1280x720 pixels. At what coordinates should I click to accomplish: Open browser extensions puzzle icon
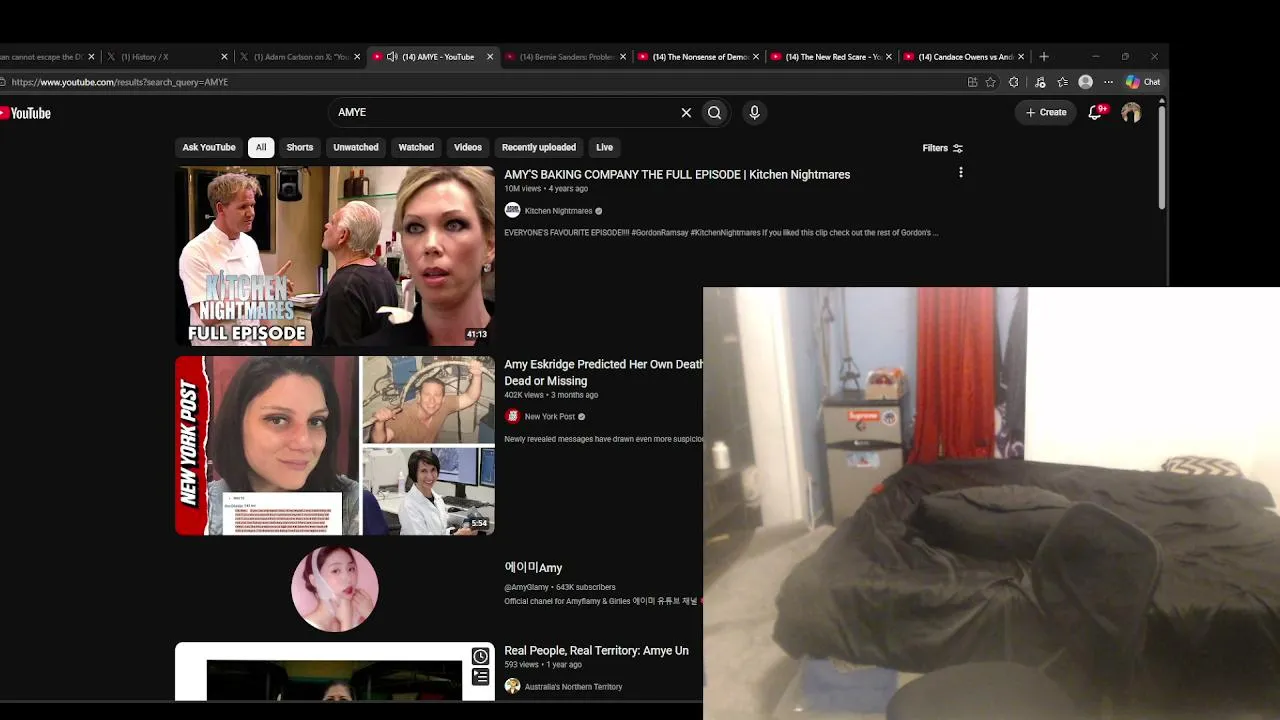point(1014,82)
